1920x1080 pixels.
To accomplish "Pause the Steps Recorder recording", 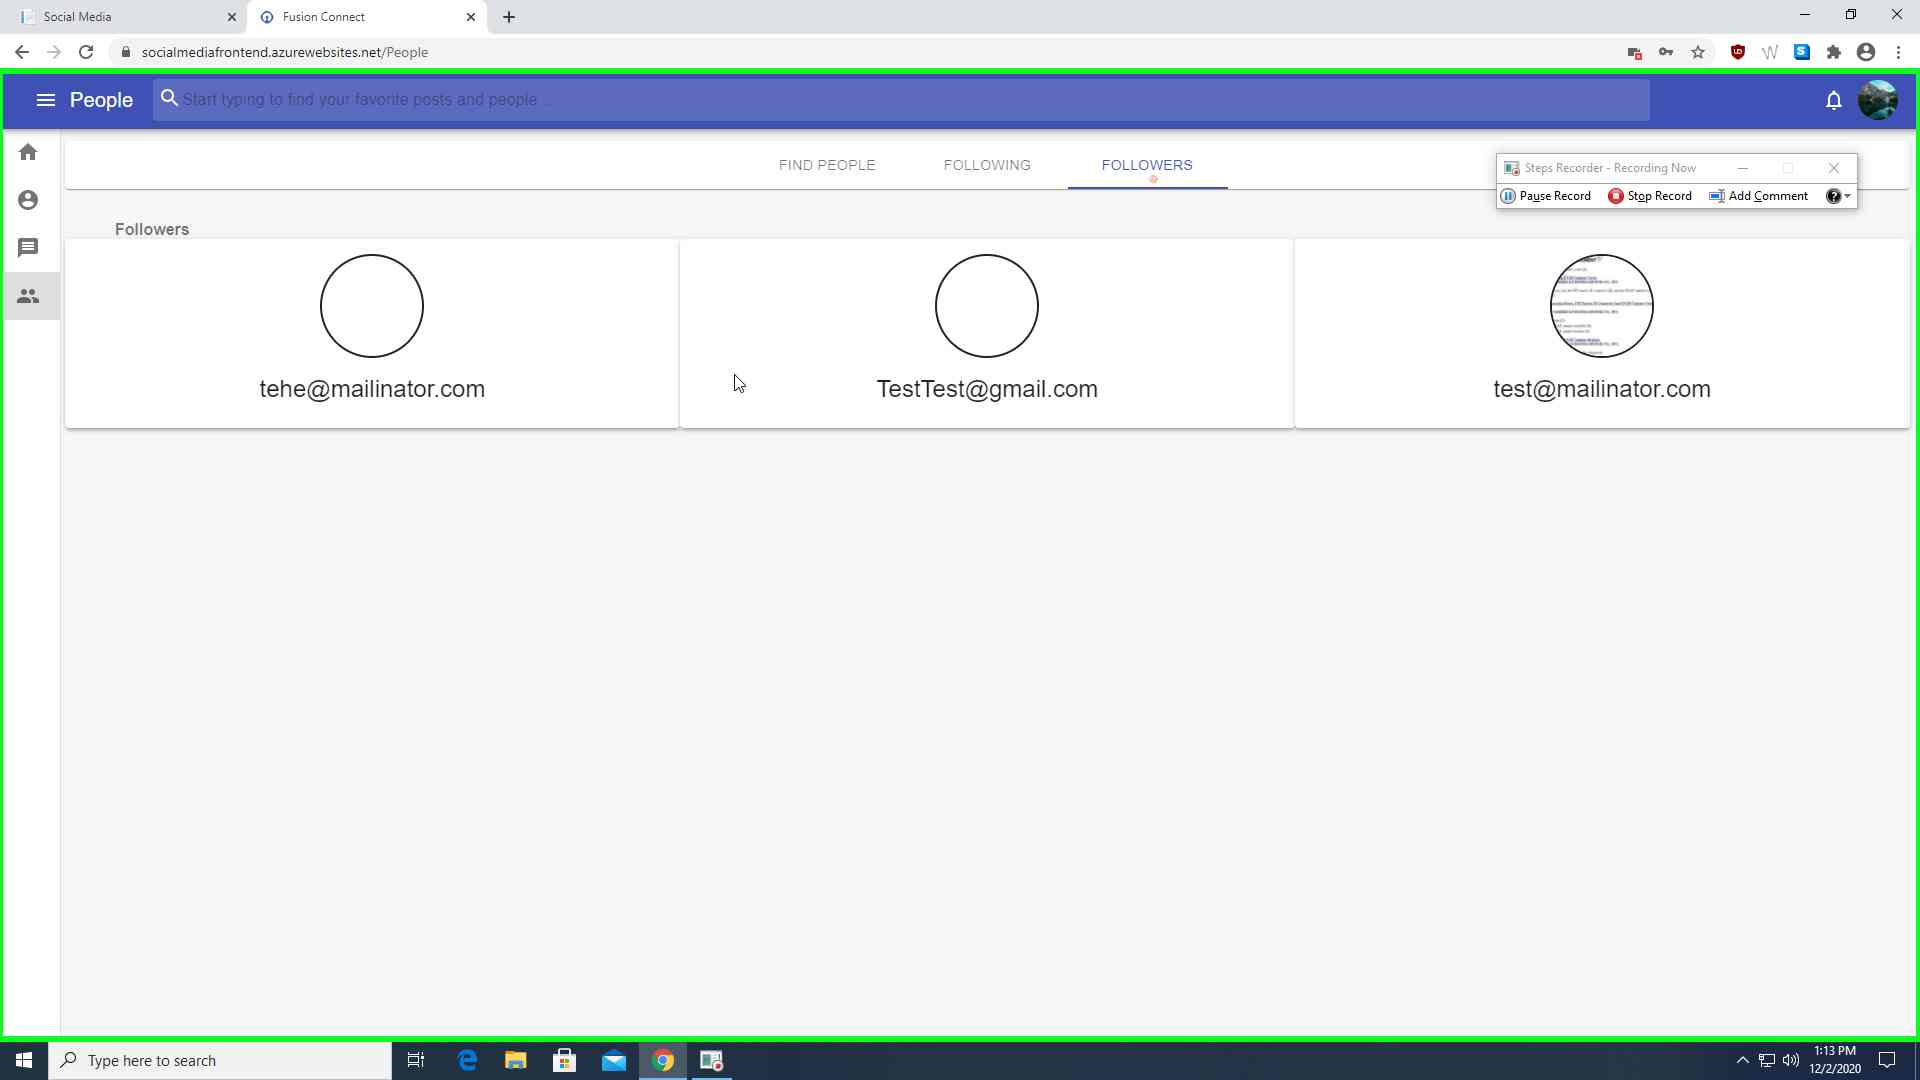I will (1546, 196).
